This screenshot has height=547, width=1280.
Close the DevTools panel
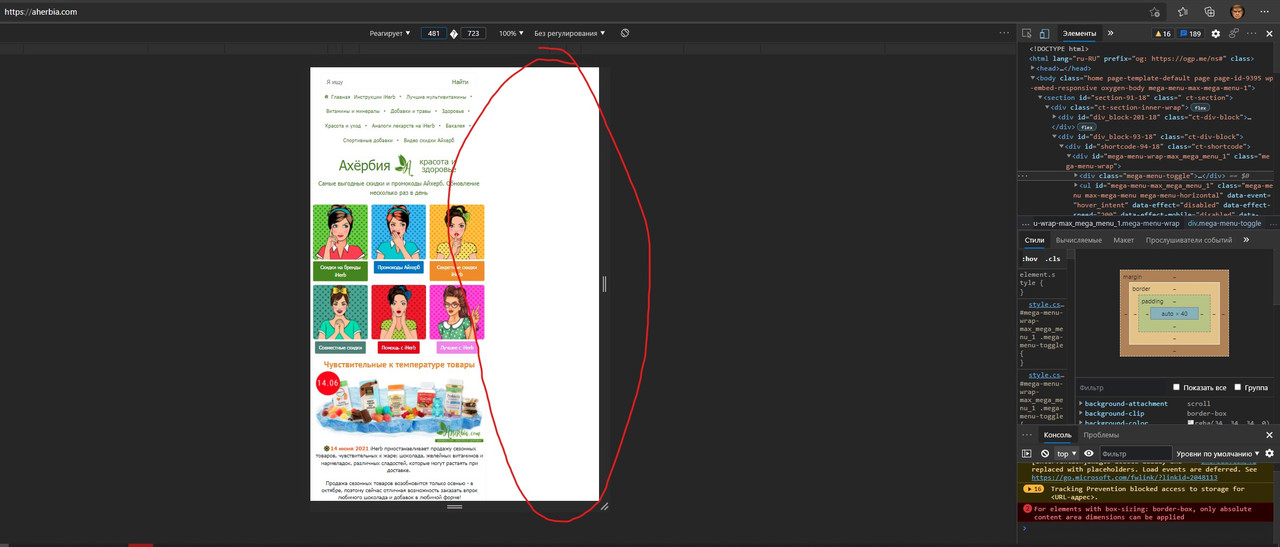pyautogui.click(x=1270, y=33)
